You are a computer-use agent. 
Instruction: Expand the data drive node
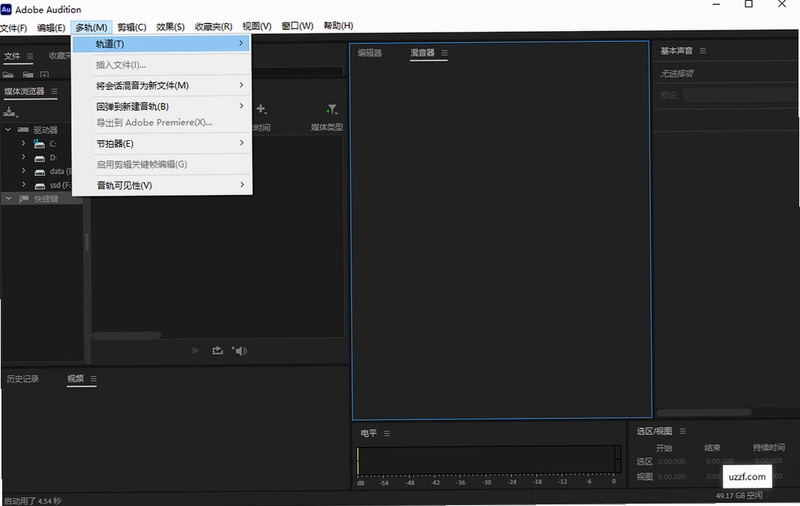(23, 171)
